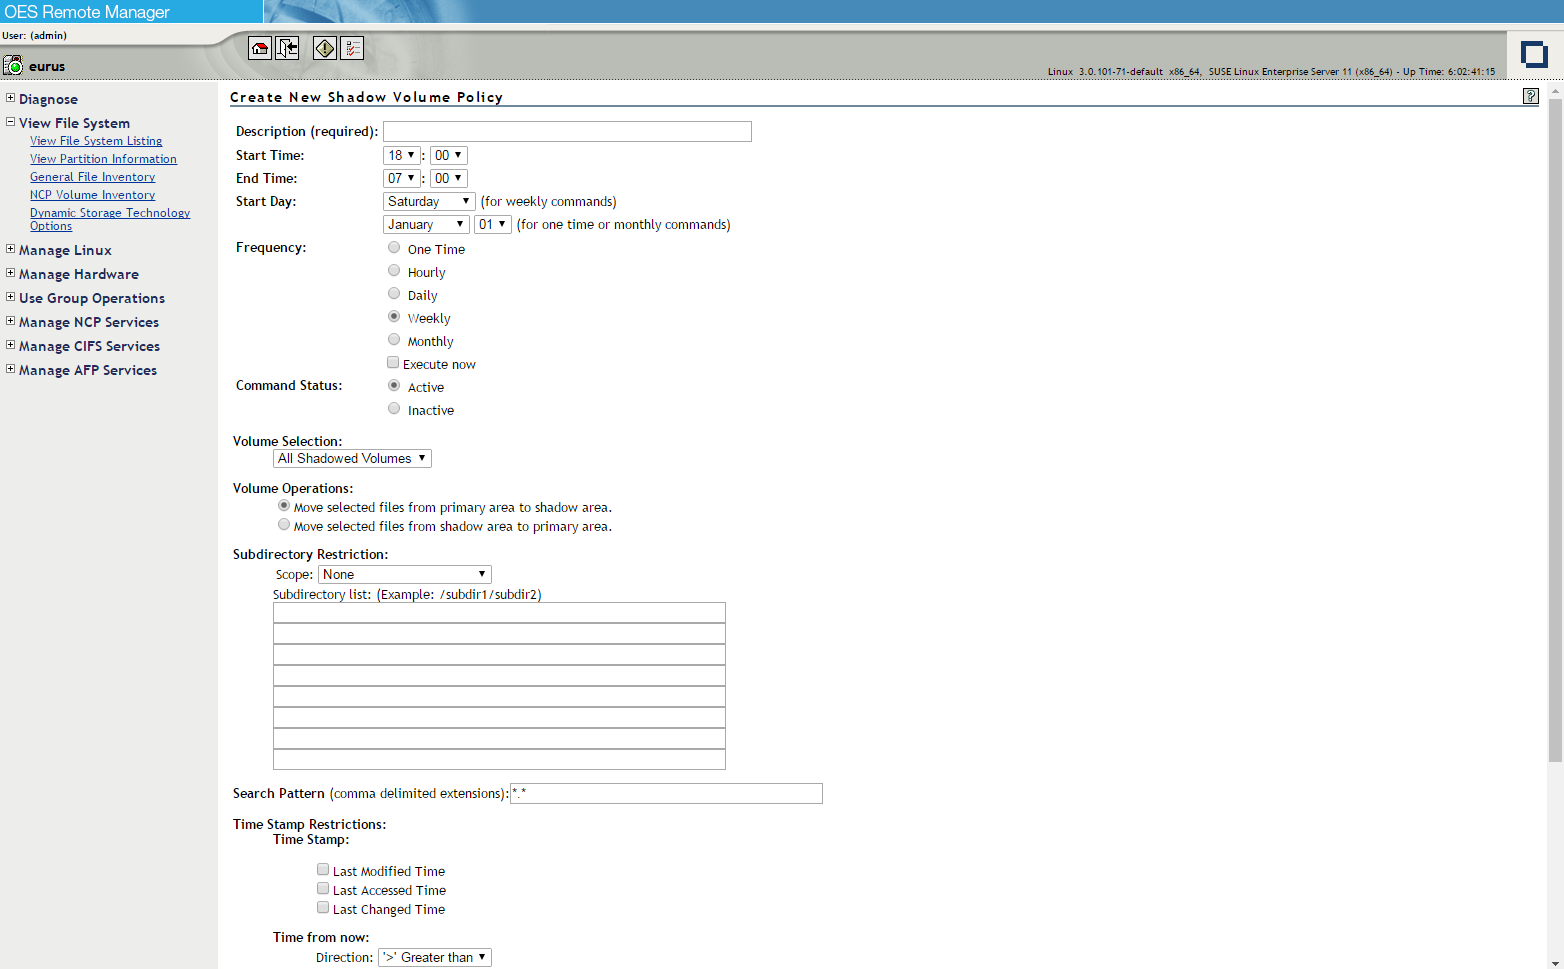Screen dimensions: 1564x969
Task: Click the Search Pattern input field
Action: click(x=666, y=793)
